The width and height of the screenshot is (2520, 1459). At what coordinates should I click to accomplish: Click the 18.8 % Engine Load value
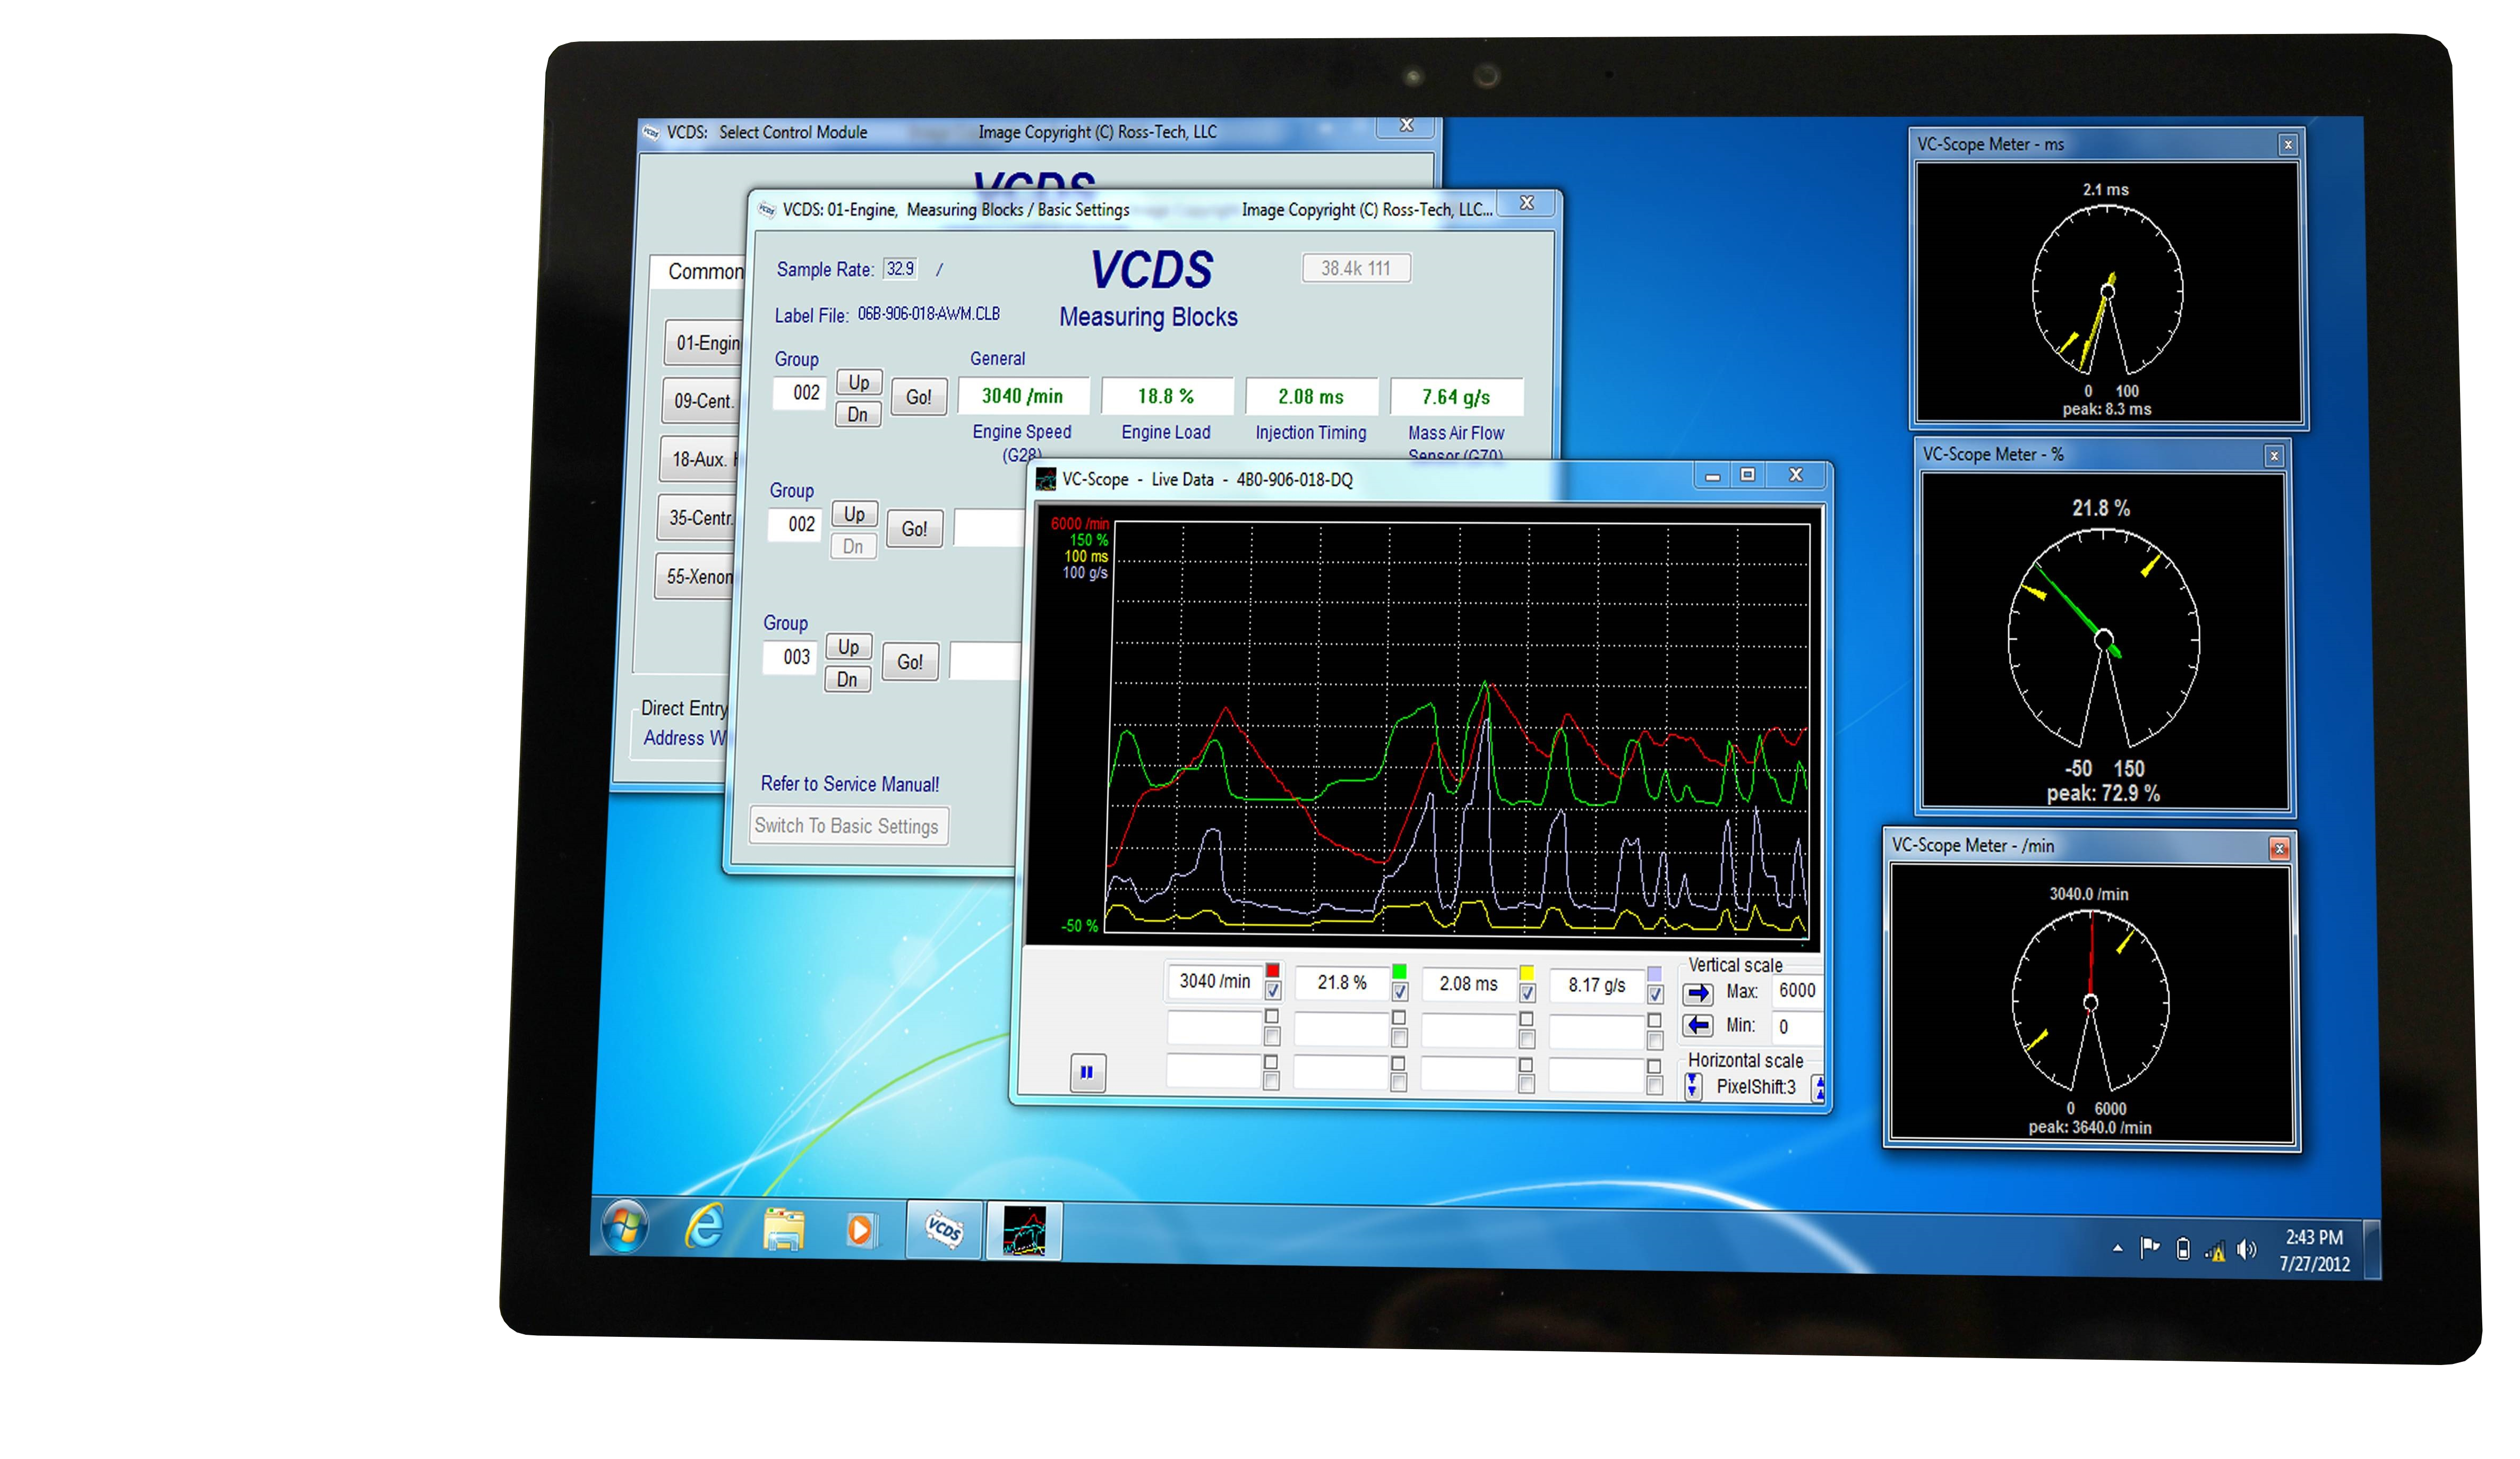[x=1166, y=396]
